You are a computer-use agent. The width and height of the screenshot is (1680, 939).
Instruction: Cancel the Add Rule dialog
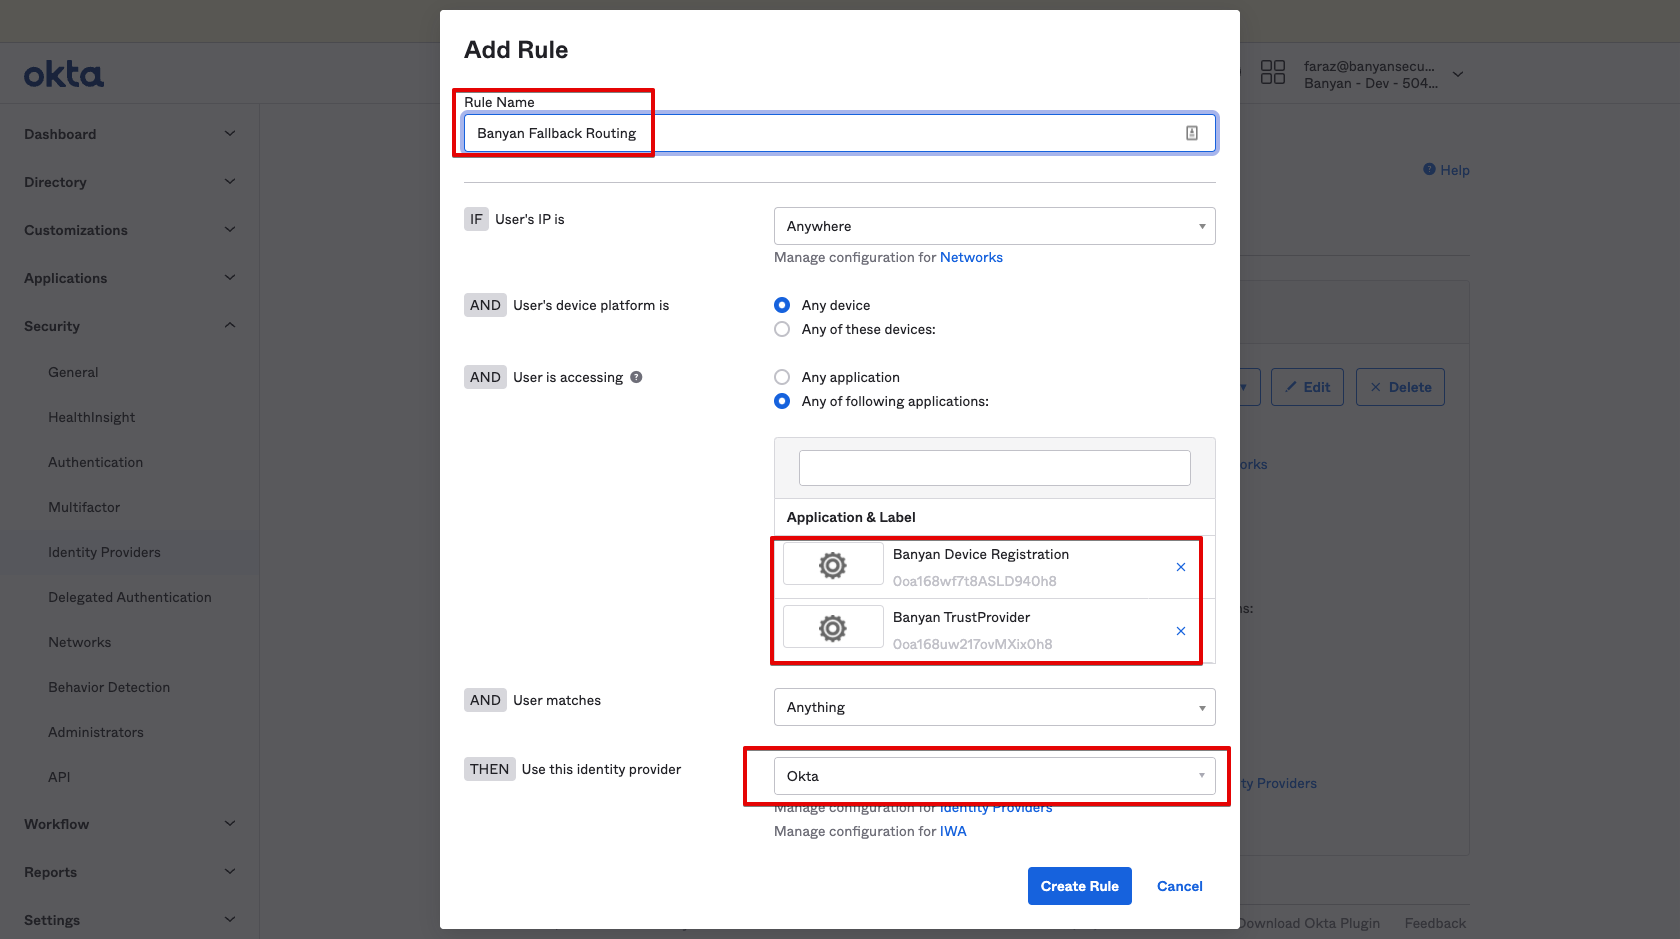(1179, 886)
